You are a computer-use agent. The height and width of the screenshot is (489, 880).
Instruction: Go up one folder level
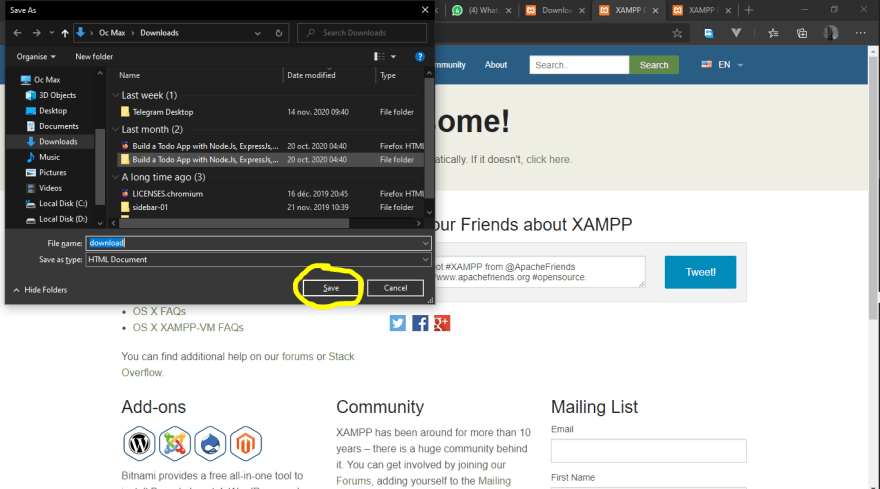65,33
